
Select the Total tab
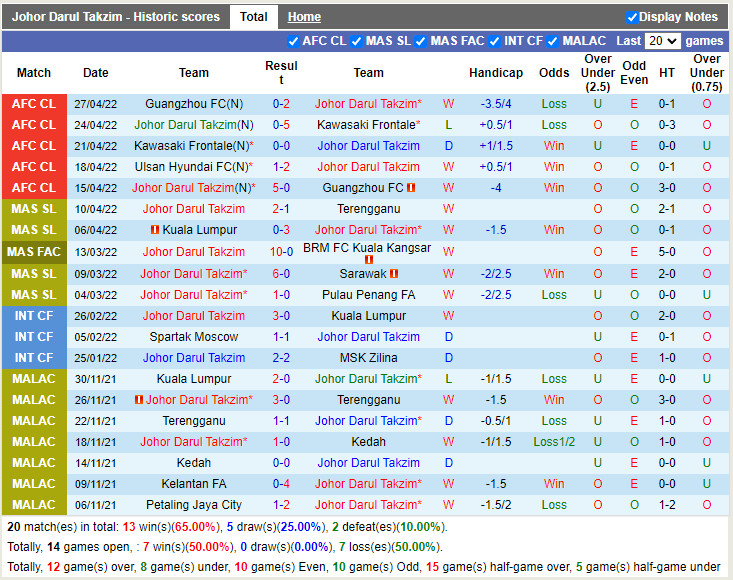pos(253,17)
